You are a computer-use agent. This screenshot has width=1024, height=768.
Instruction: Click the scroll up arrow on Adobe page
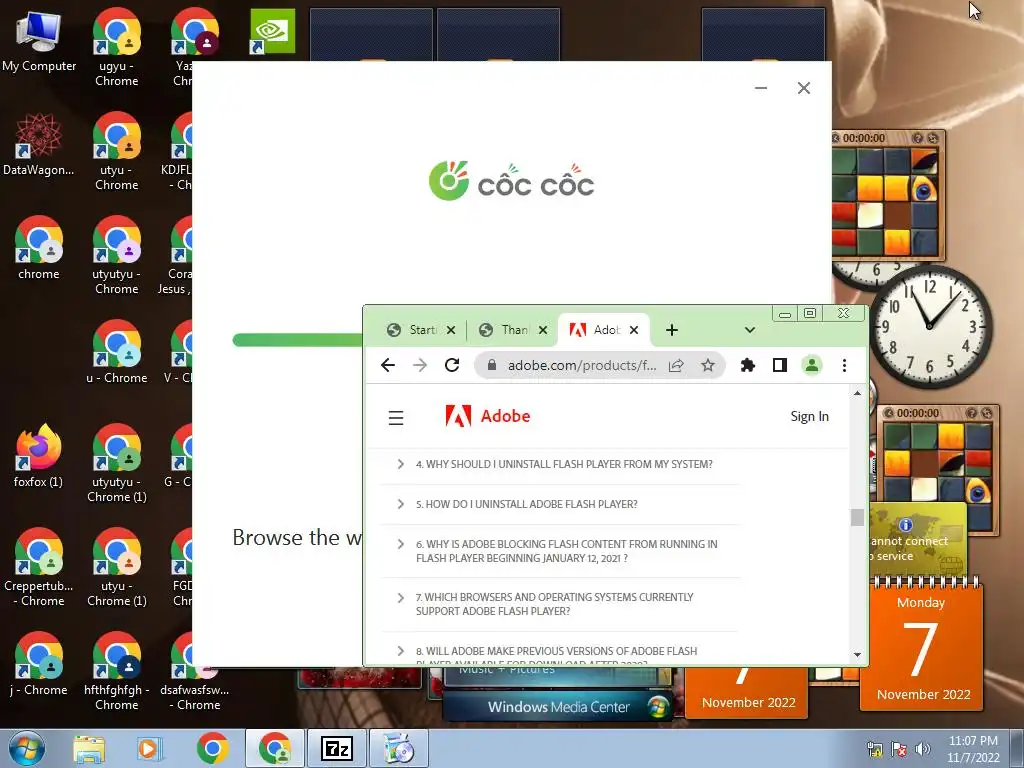(x=857, y=393)
